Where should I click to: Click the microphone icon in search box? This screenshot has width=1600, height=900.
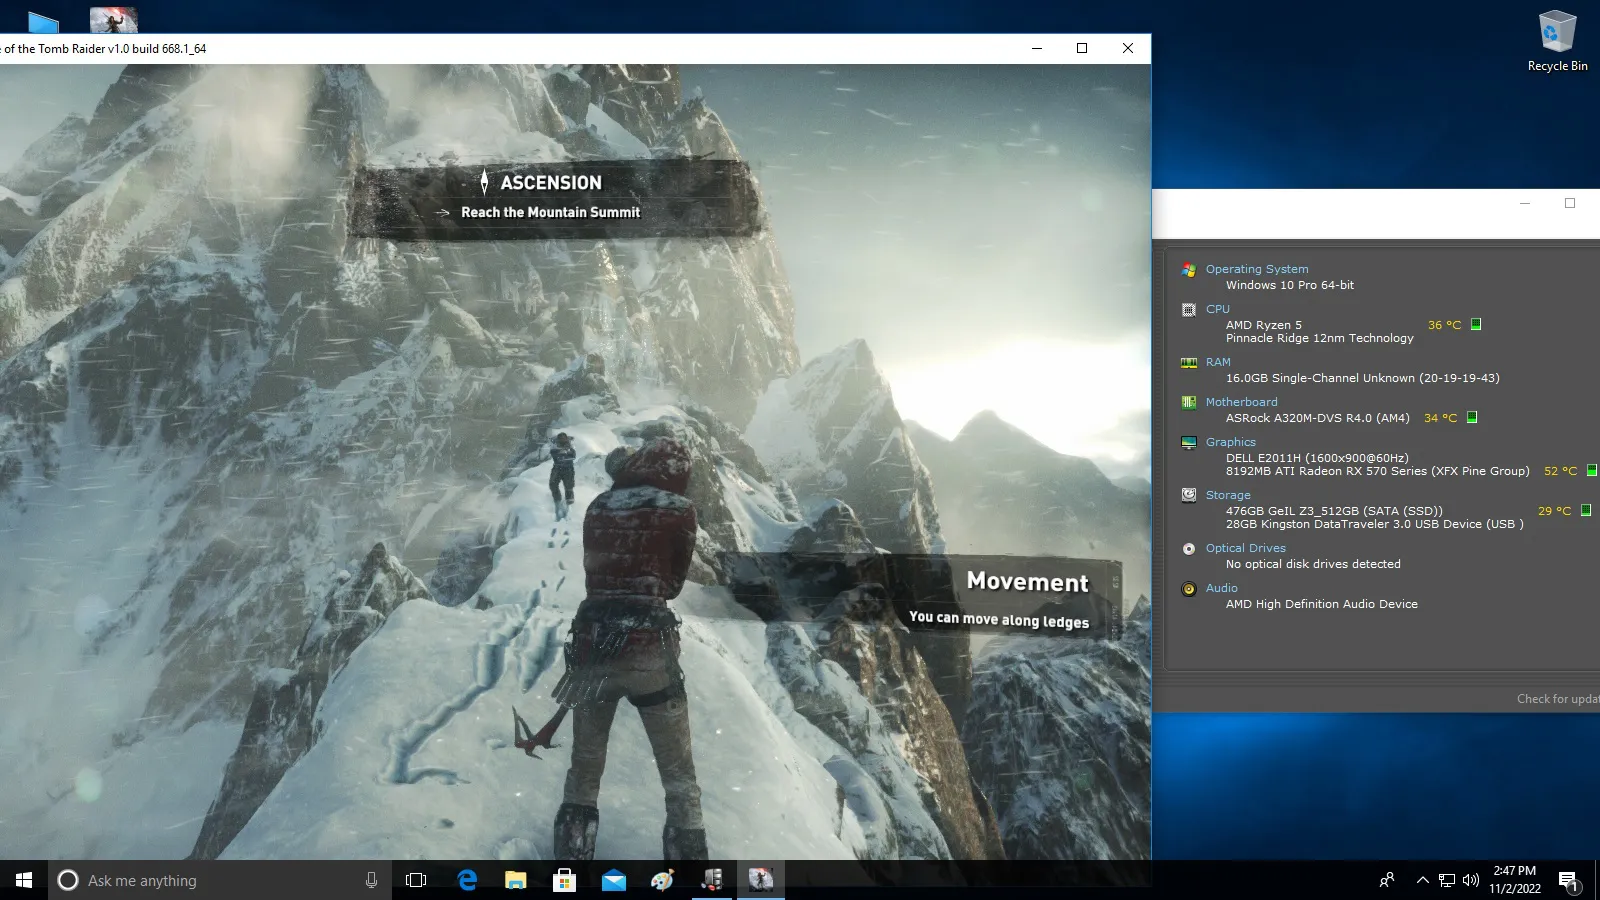pyautogui.click(x=371, y=880)
